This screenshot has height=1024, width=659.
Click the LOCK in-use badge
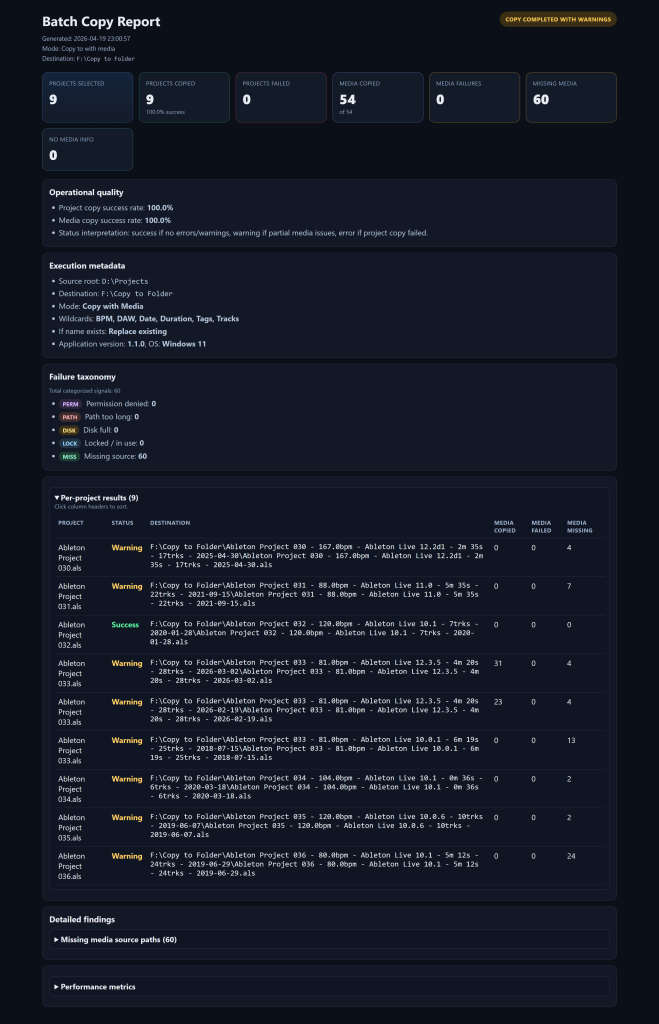click(x=70, y=442)
